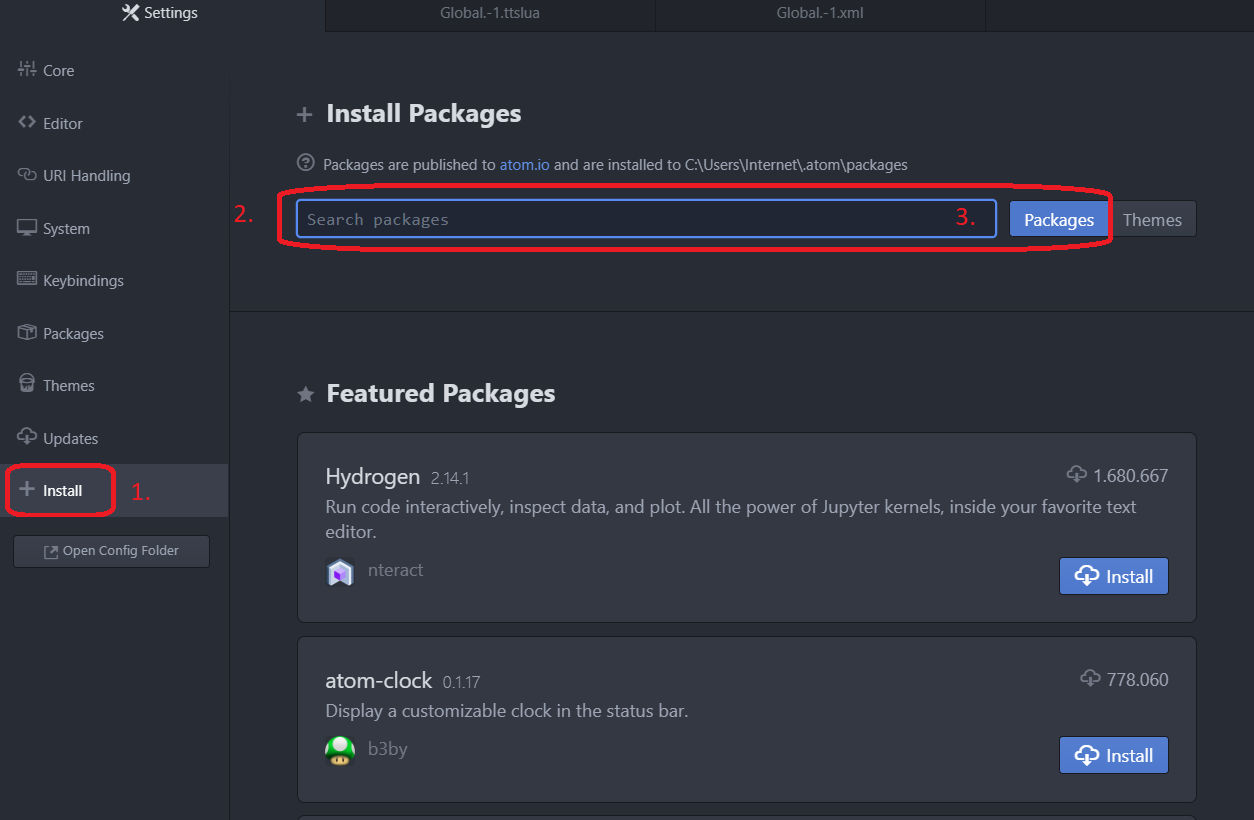Open the Core settings section

pyautogui.click(x=114, y=70)
